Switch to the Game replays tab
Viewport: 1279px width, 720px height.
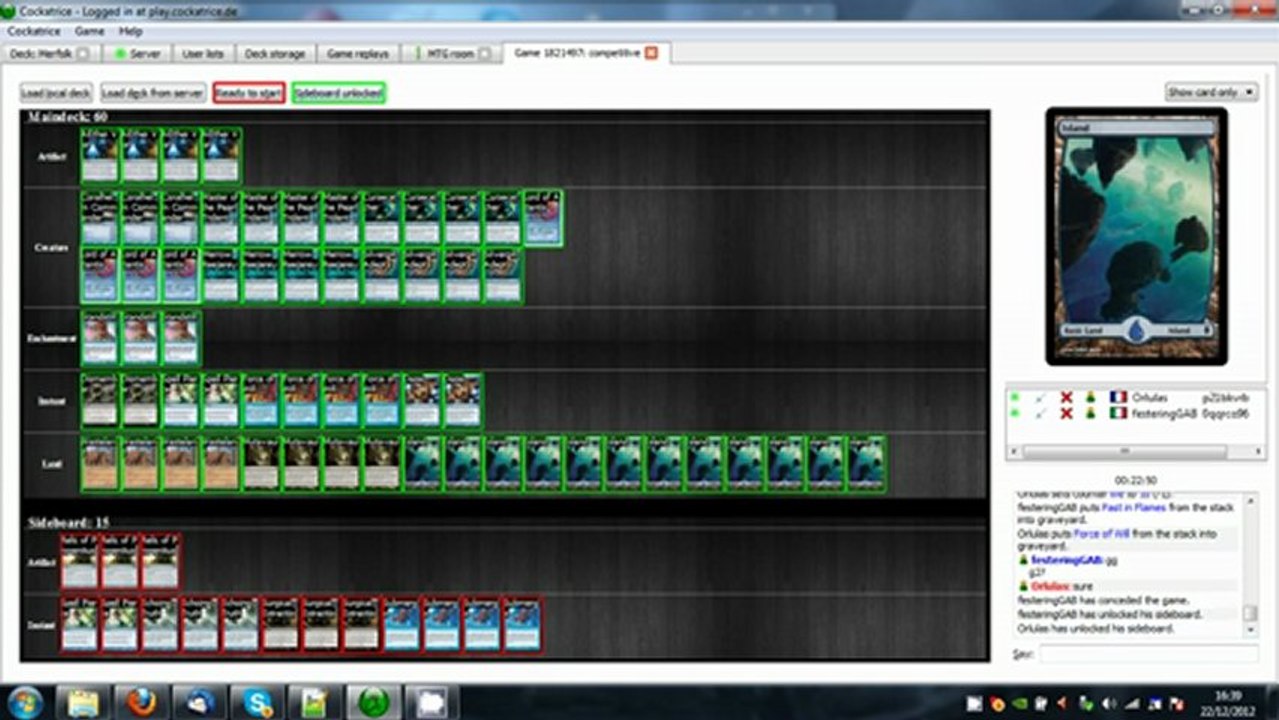(358, 53)
